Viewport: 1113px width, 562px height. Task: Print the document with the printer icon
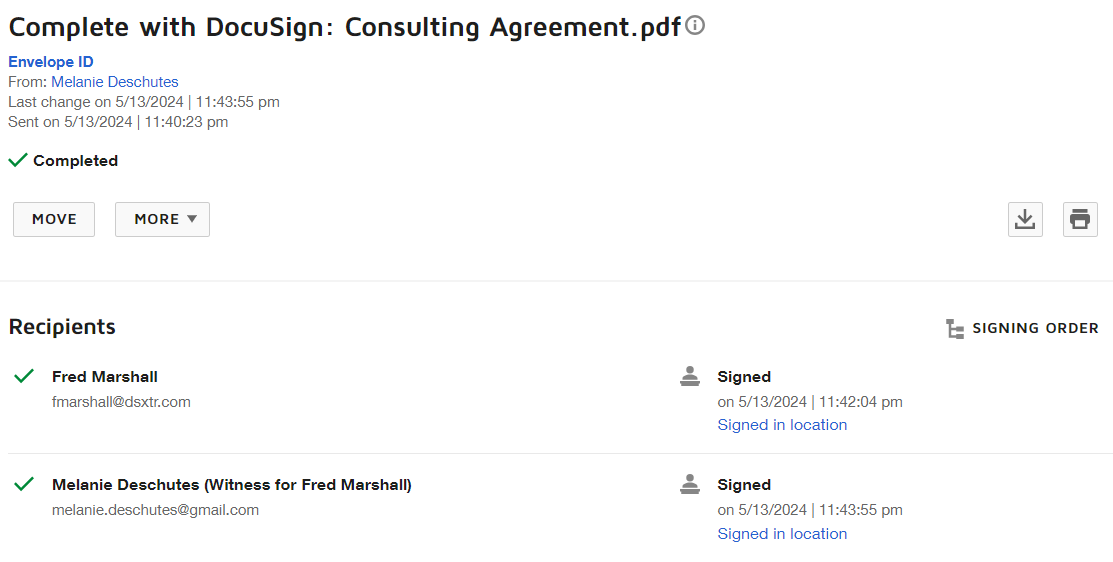click(x=1080, y=219)
